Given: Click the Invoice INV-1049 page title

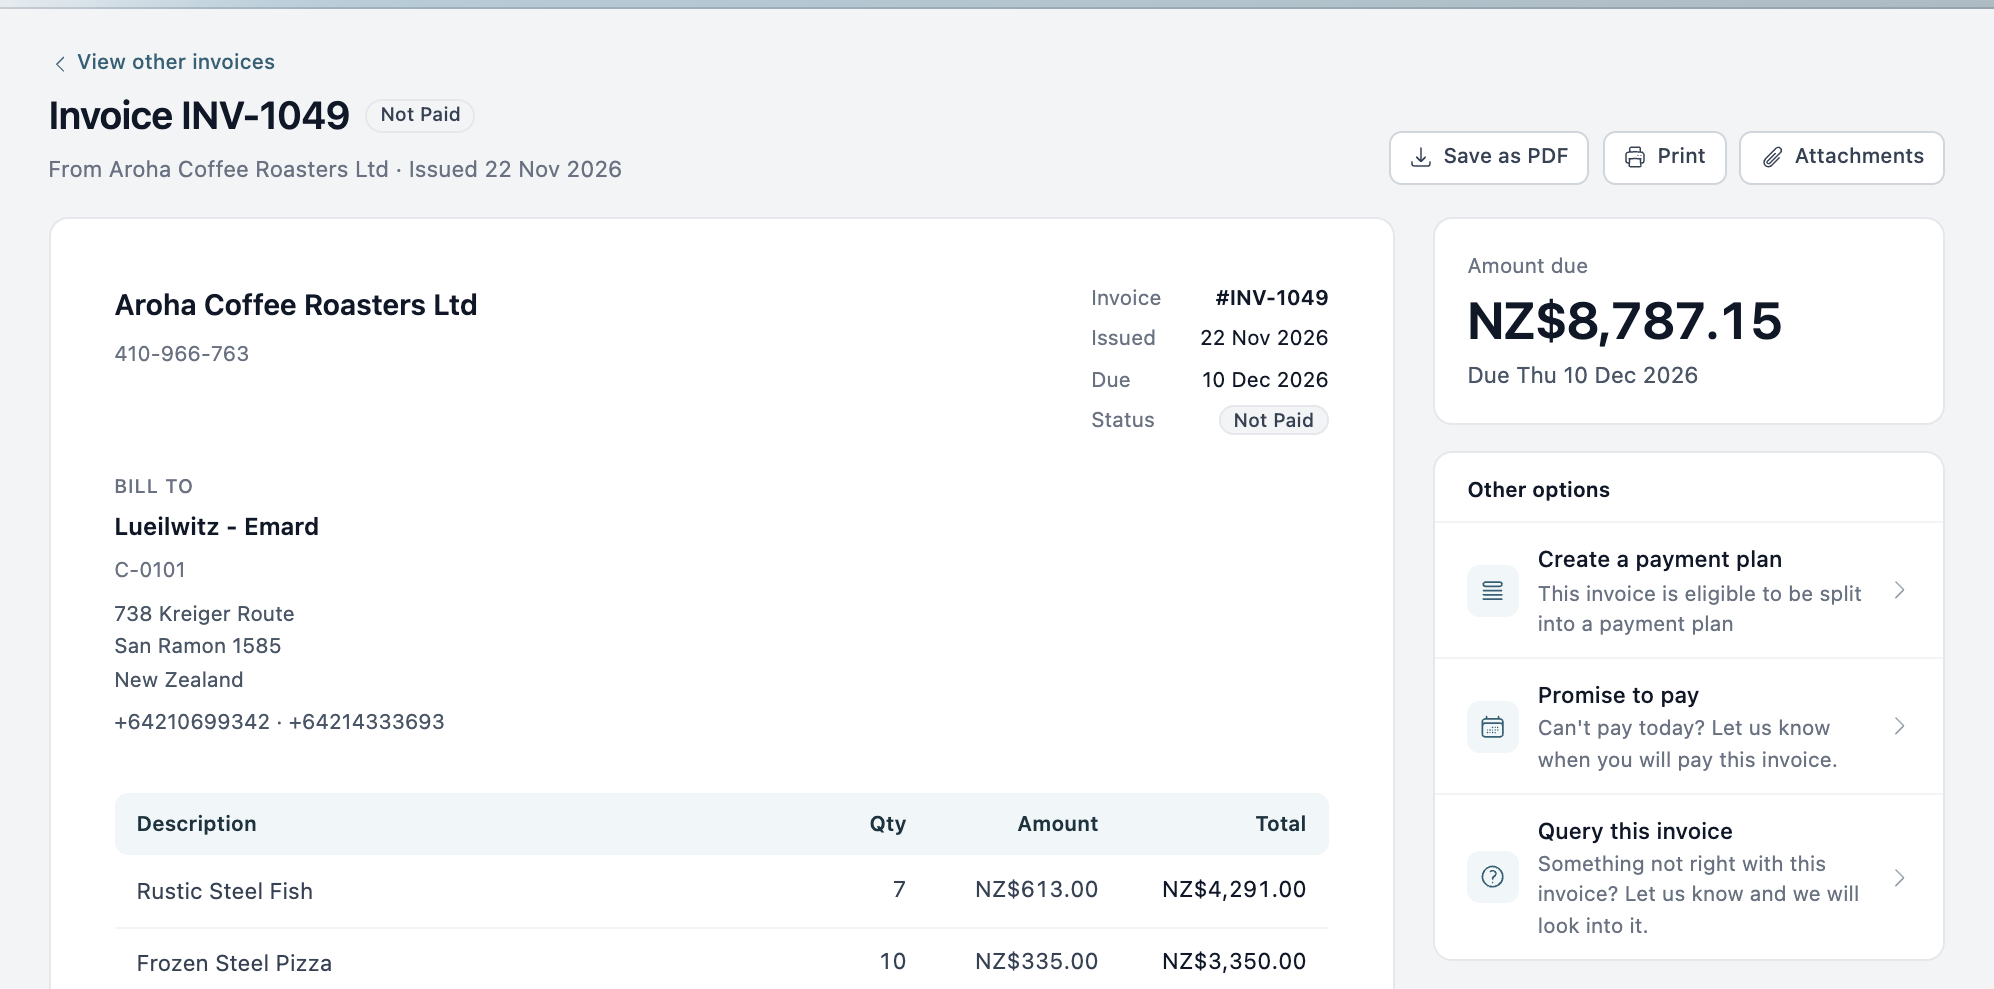Looking at the screenshot, I should [x=199, y=116].
